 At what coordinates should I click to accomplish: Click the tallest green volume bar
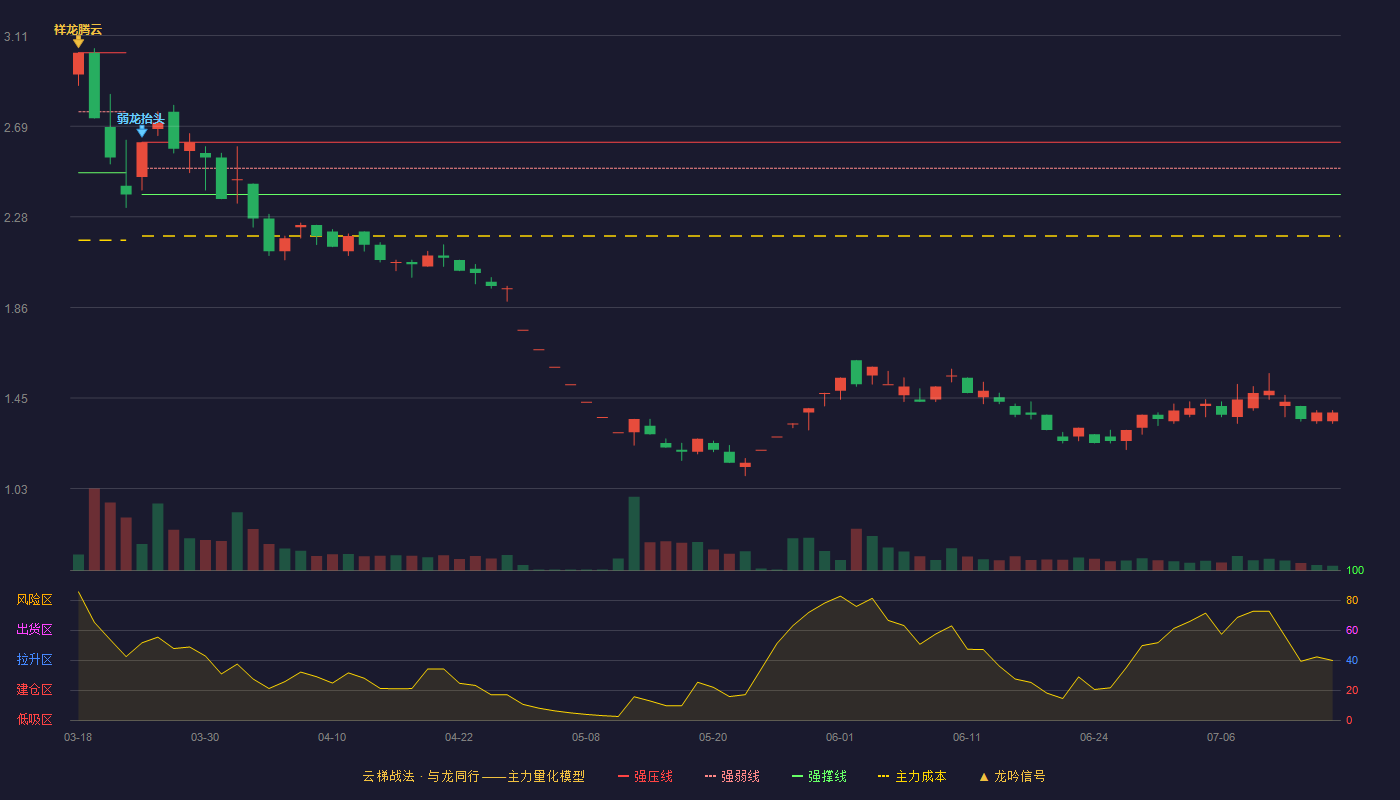634,533
